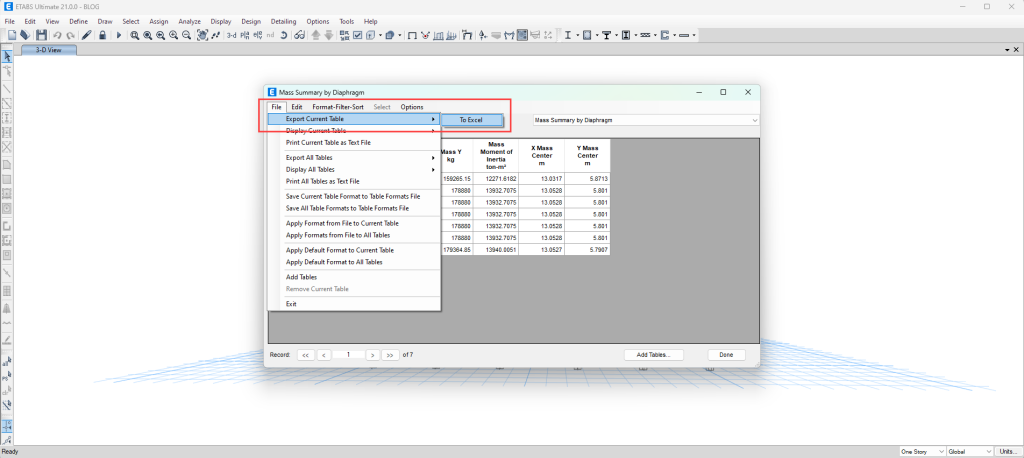
Task: Click the Units... button in status bar
Action: click(x=1006, y=451)
